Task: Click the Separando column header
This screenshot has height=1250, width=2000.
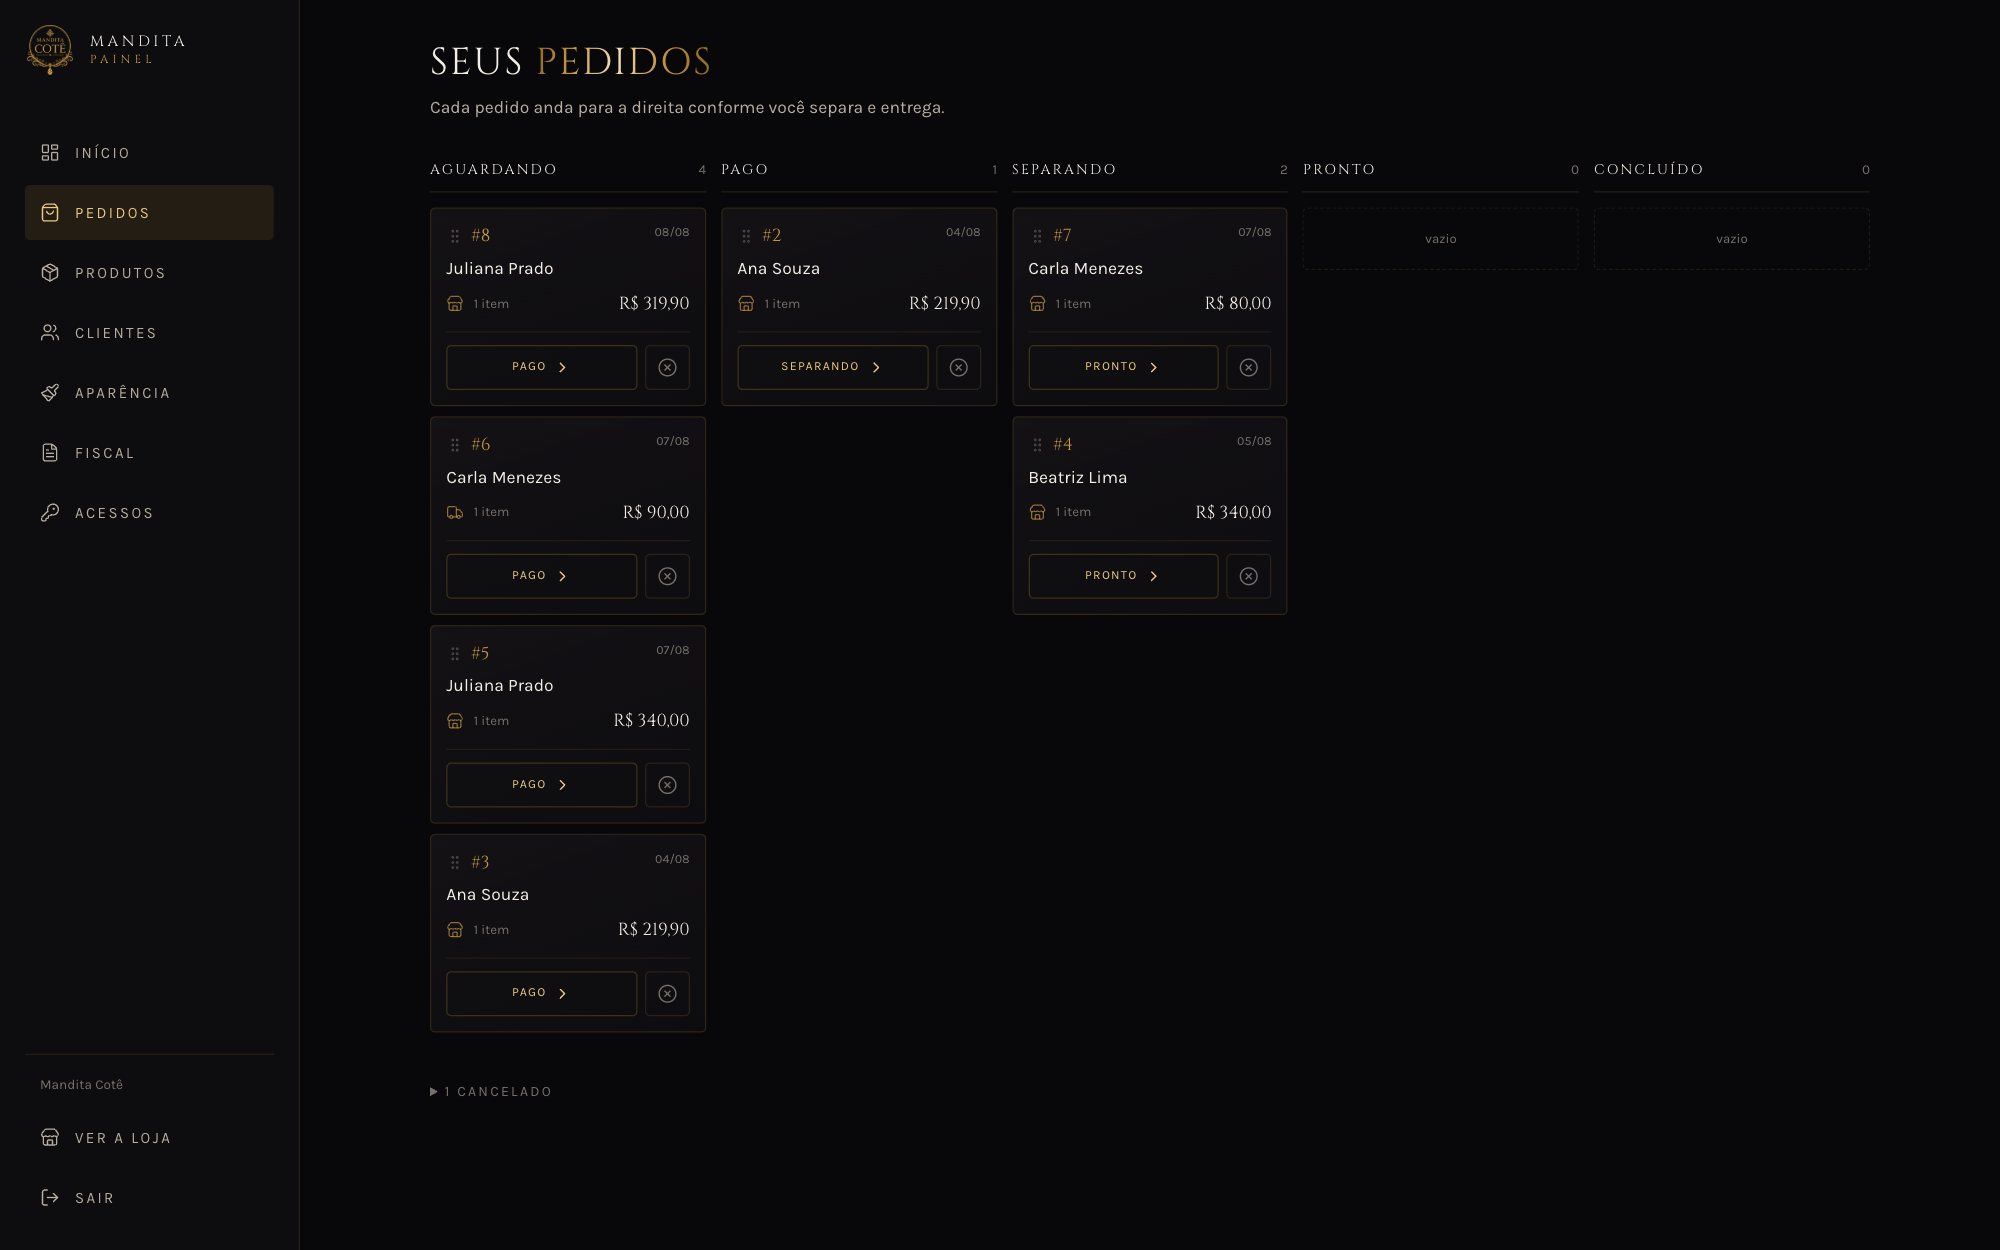Action: (1063, 169)
